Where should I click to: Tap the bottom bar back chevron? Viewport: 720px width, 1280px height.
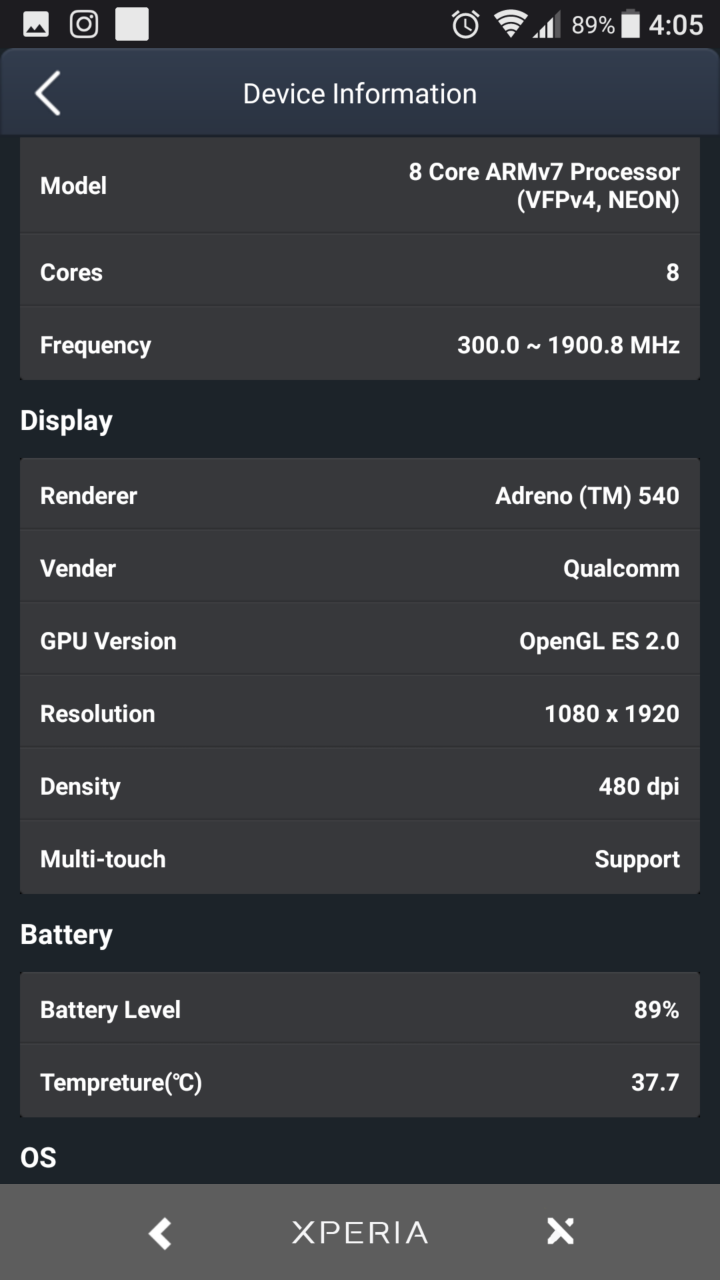click(160, 1232)
